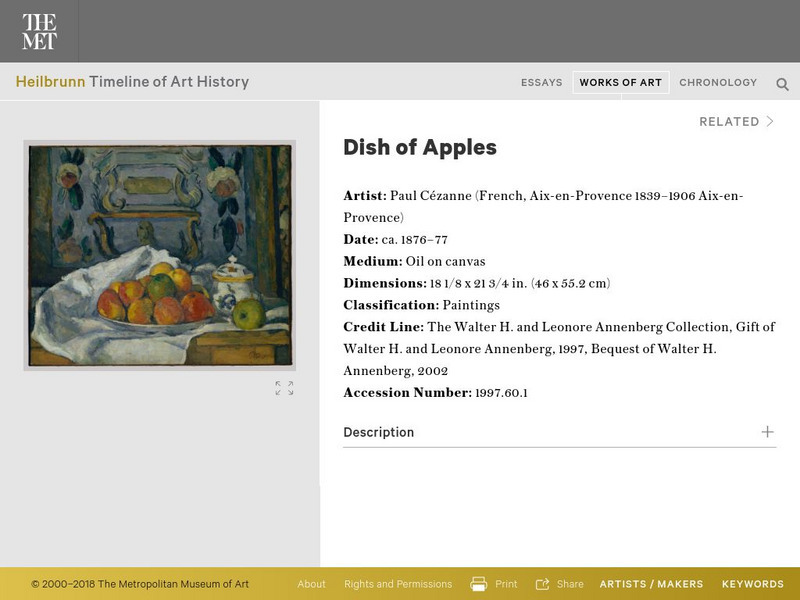
Task: Click the share arrow icon
Action: [543, 584]
